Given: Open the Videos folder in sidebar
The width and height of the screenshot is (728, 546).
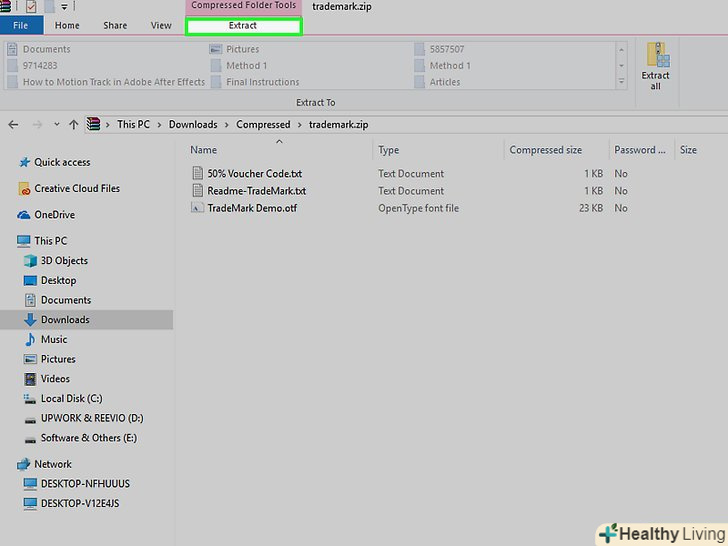Looking at the screenshot, I should (x=55, y=379).
